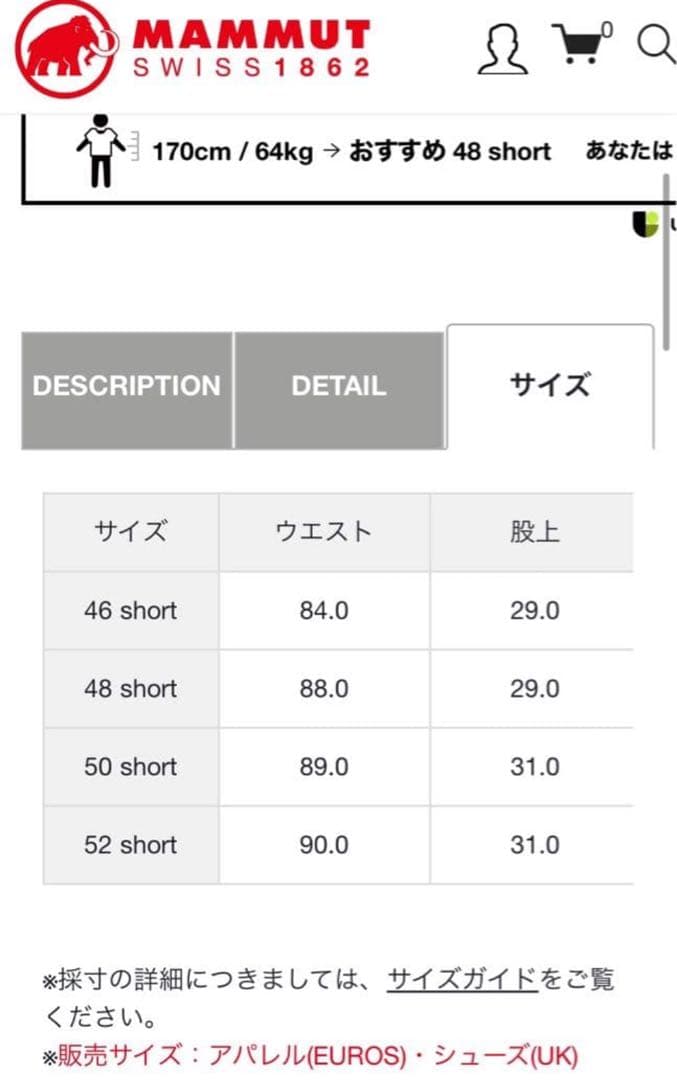Open the user account icon

(x=504, y=47)
